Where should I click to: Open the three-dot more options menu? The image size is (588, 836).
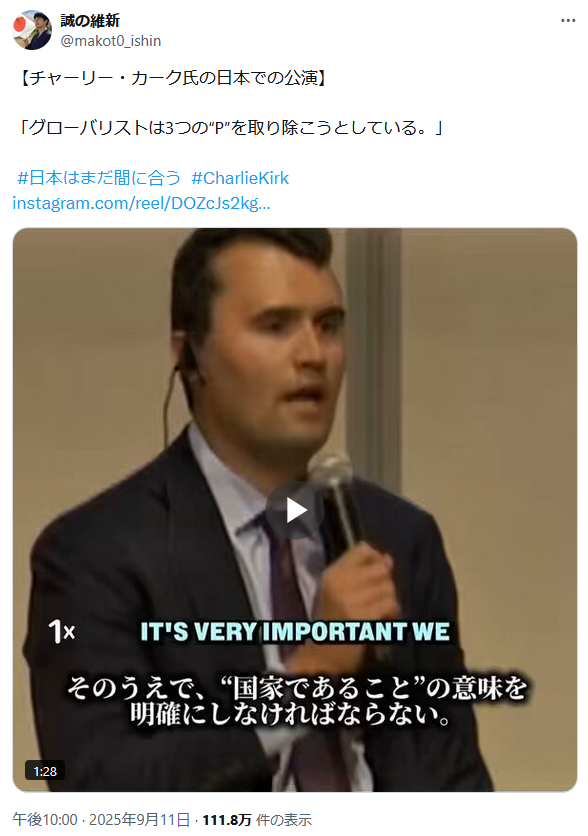coord(568,21)
